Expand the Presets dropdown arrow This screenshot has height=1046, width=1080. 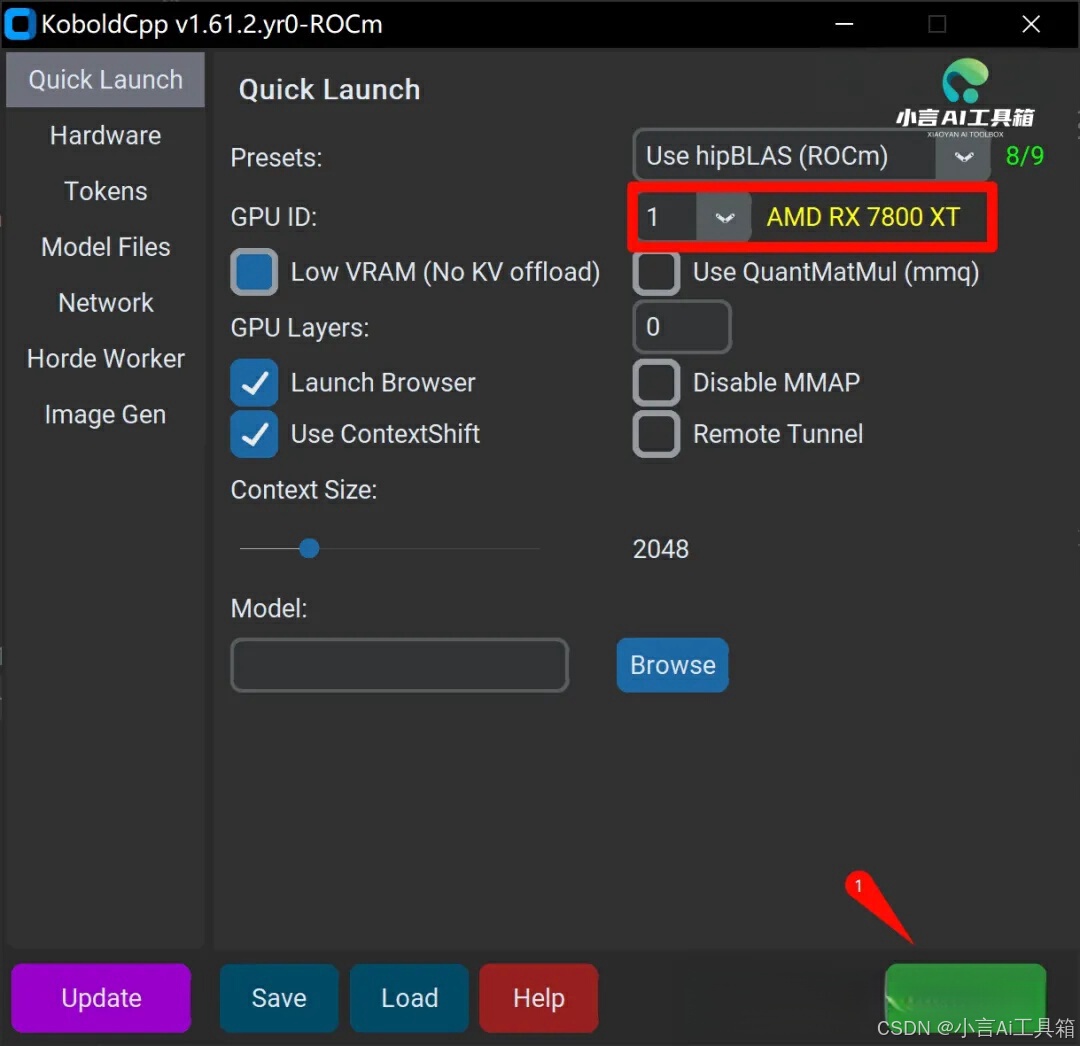tap(963, 157)
